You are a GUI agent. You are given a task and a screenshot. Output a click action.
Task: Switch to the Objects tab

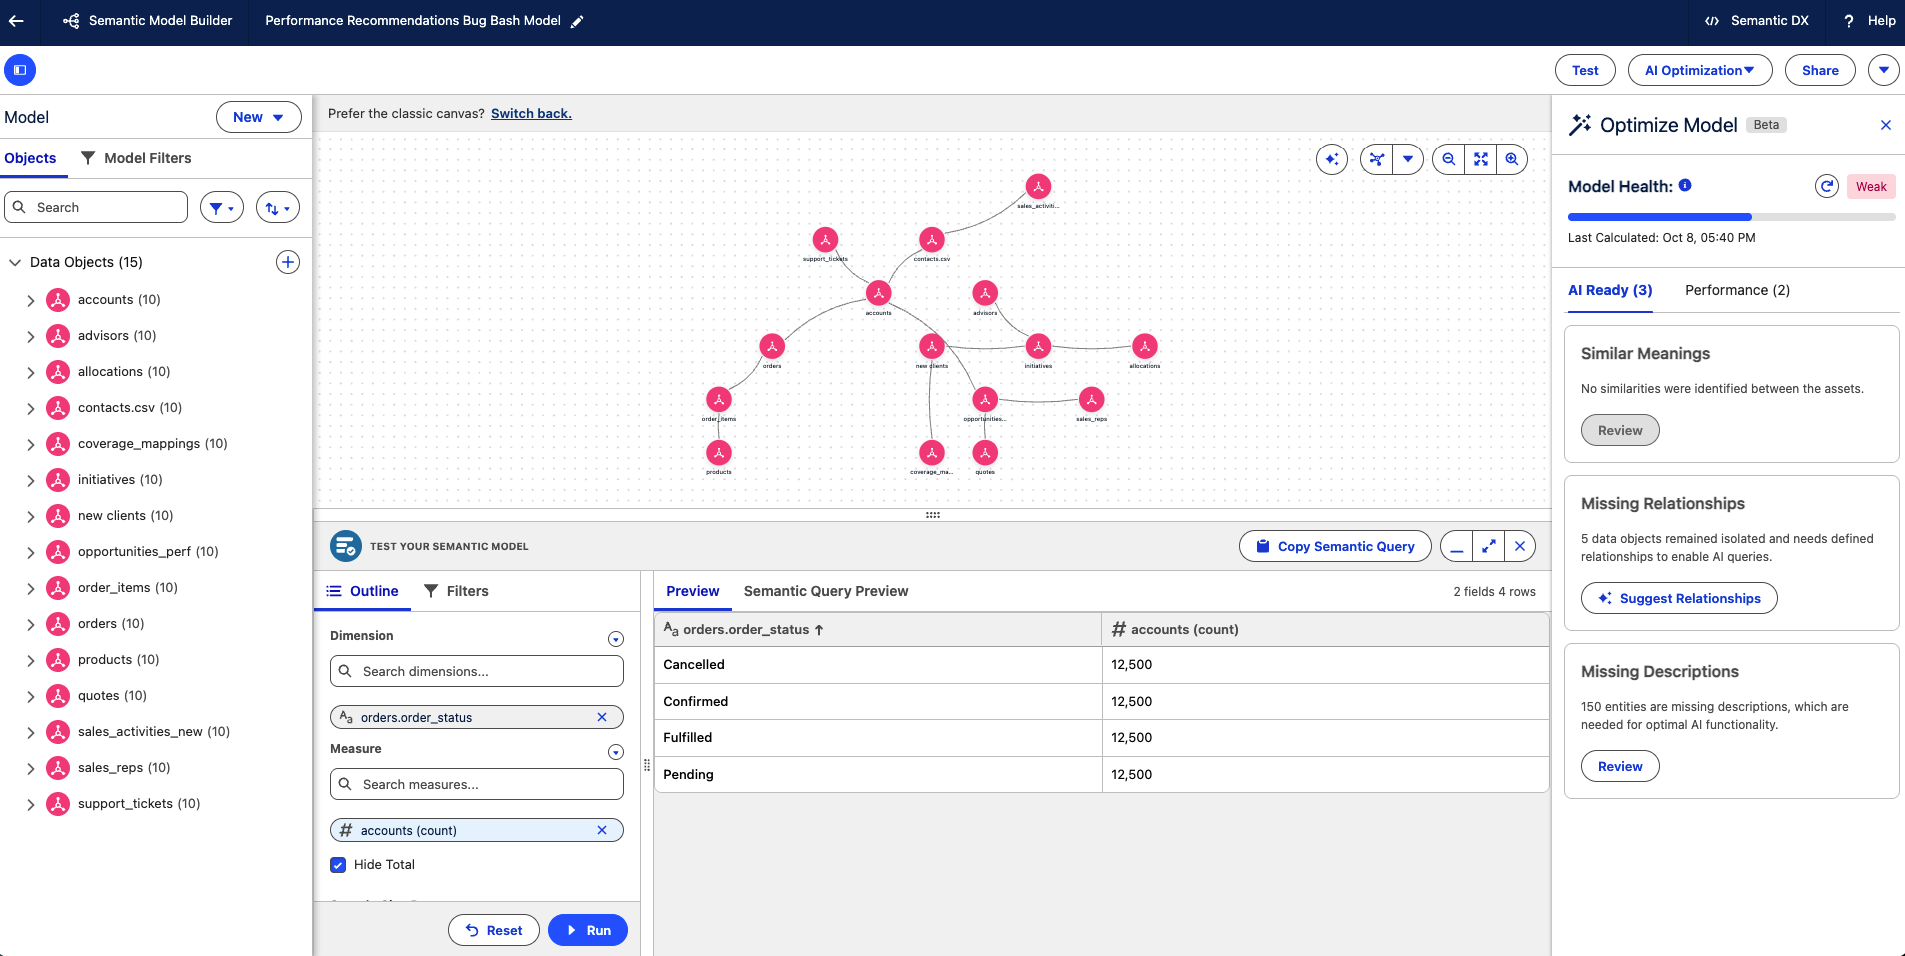coord(30,158)
